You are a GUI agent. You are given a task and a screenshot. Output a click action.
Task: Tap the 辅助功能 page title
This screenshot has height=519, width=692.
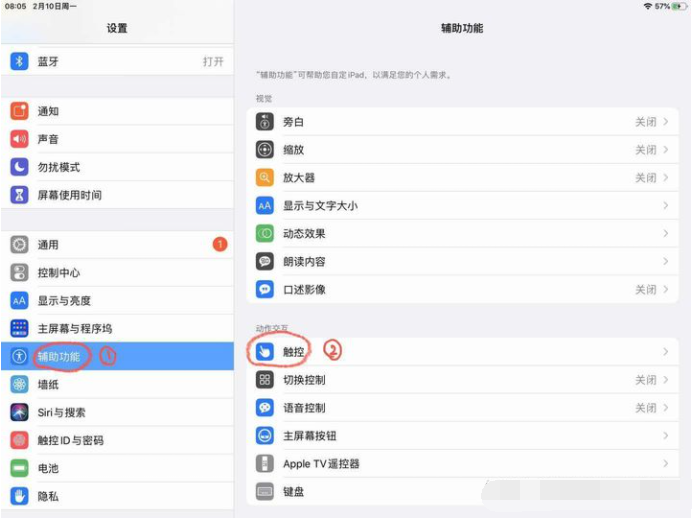(x=462, y=28)
